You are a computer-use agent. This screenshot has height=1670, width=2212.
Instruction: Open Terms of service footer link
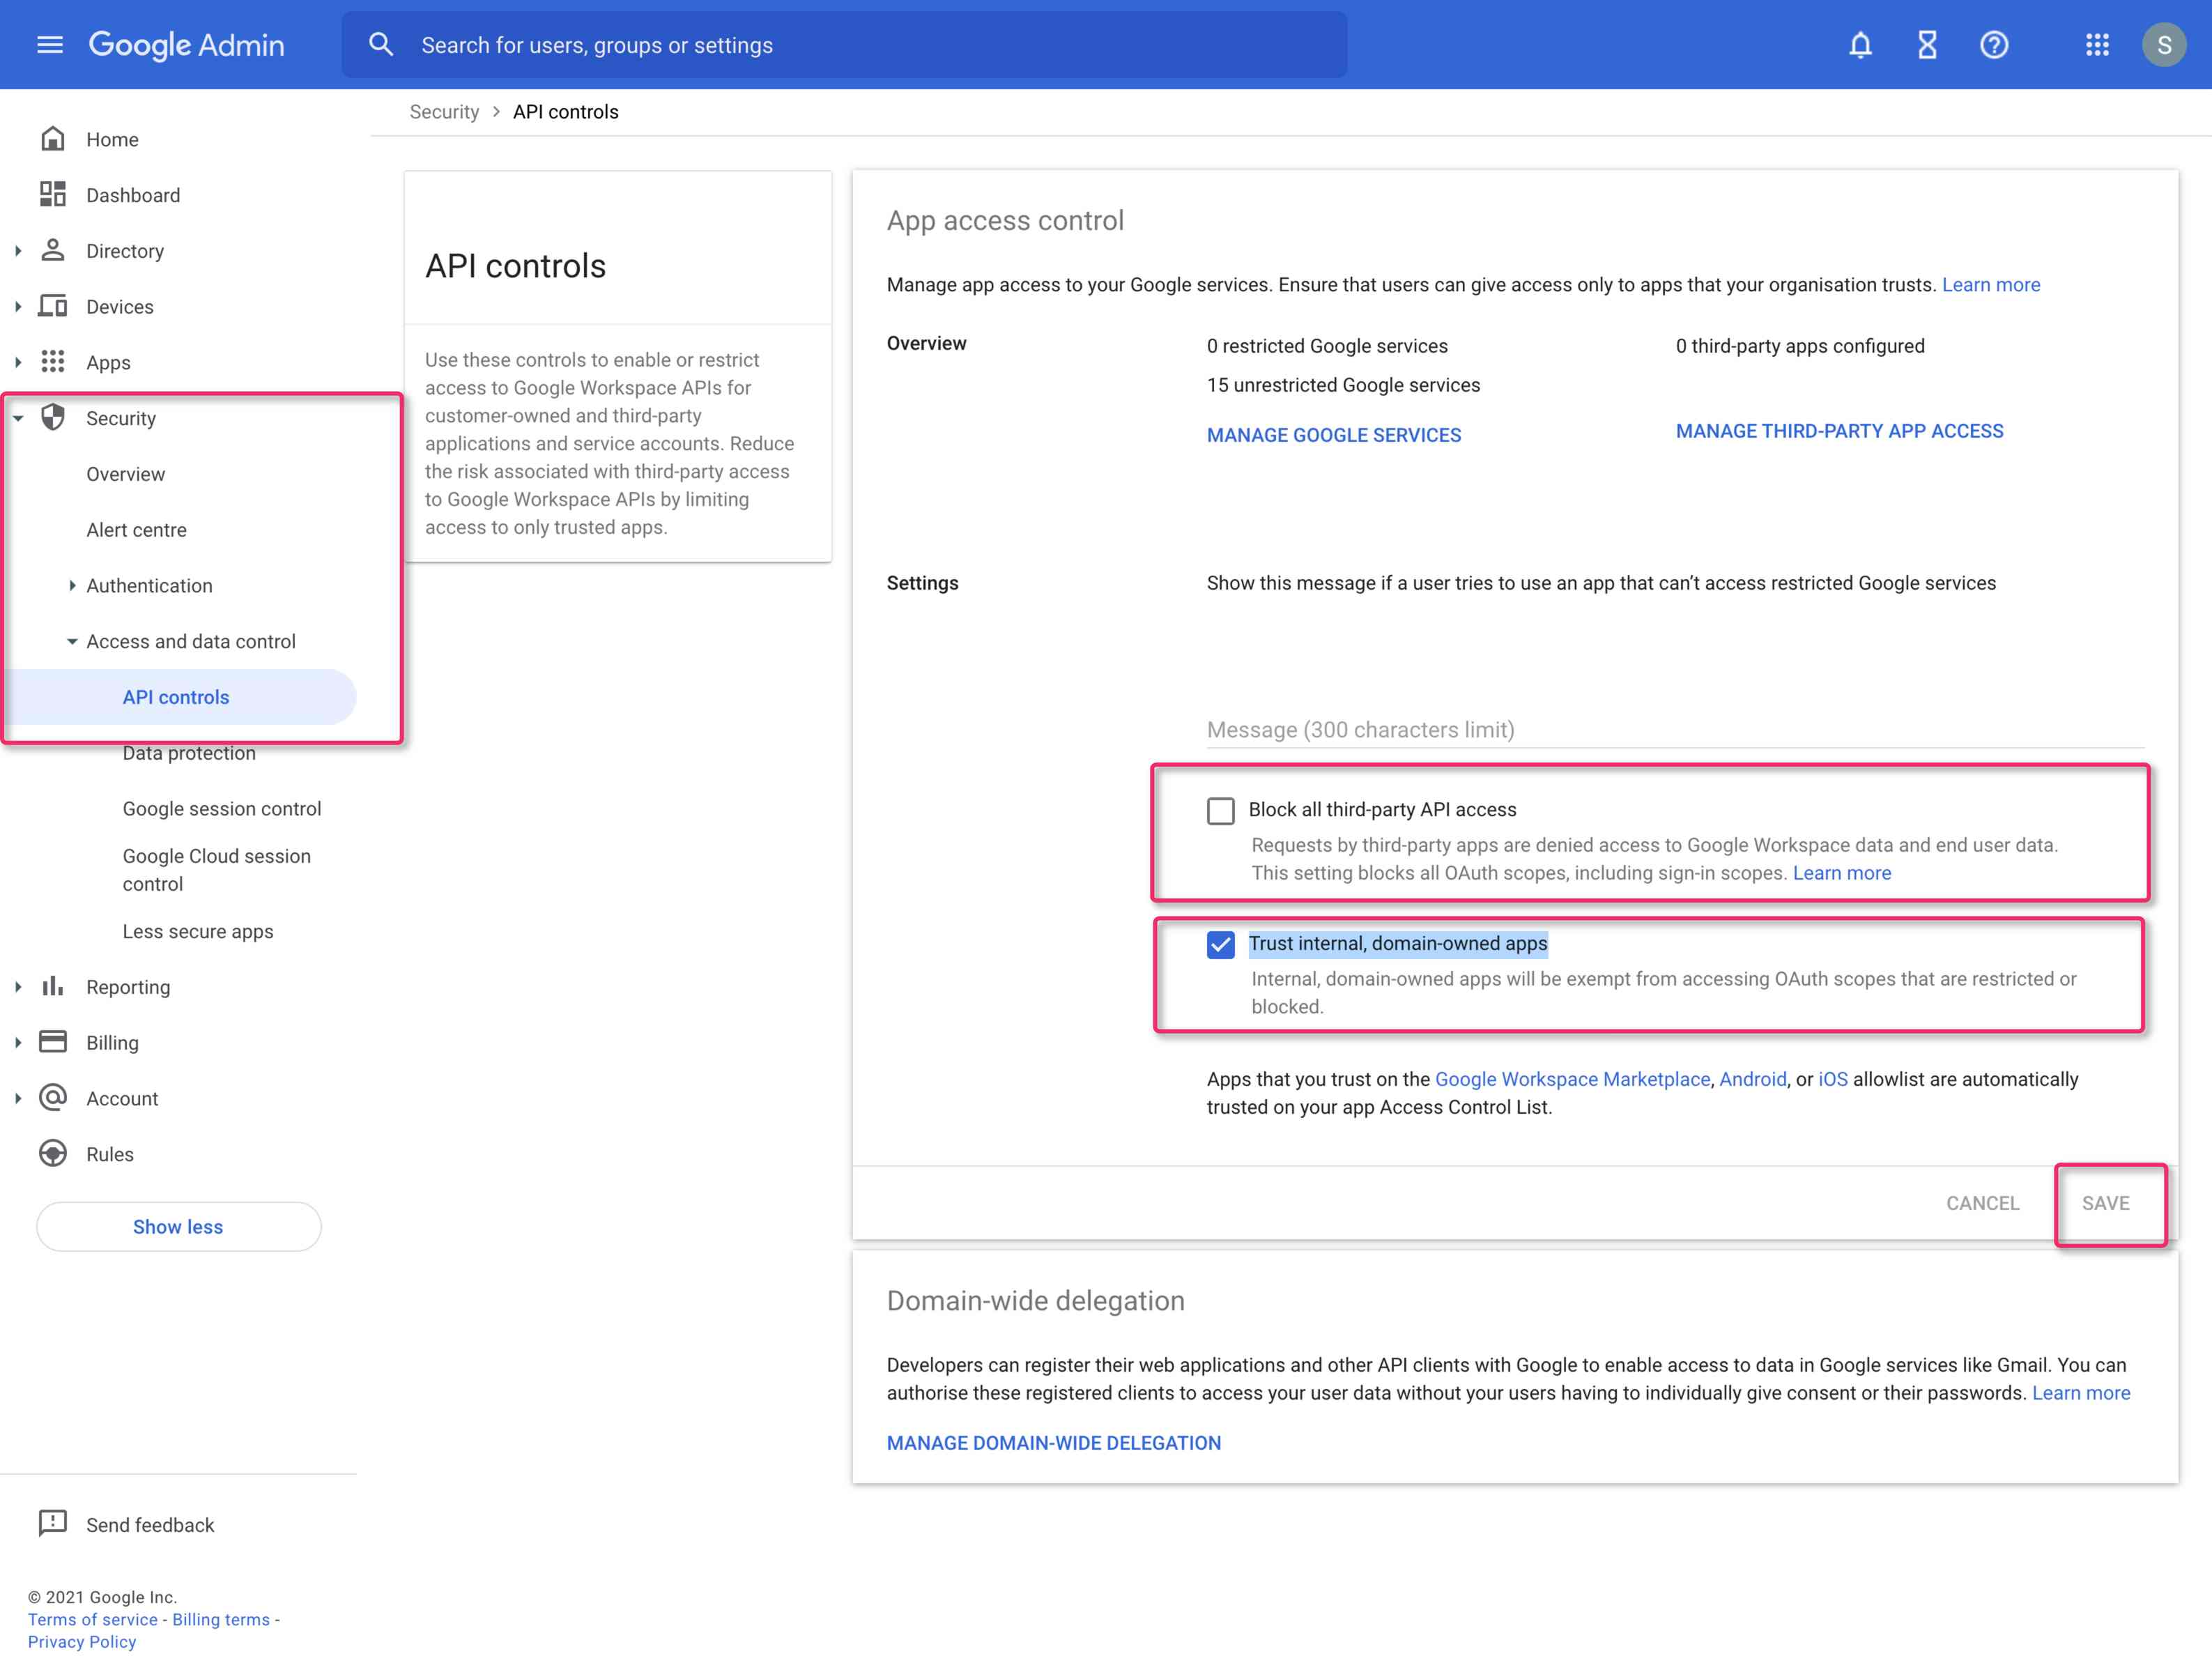tap(93, 1619)
